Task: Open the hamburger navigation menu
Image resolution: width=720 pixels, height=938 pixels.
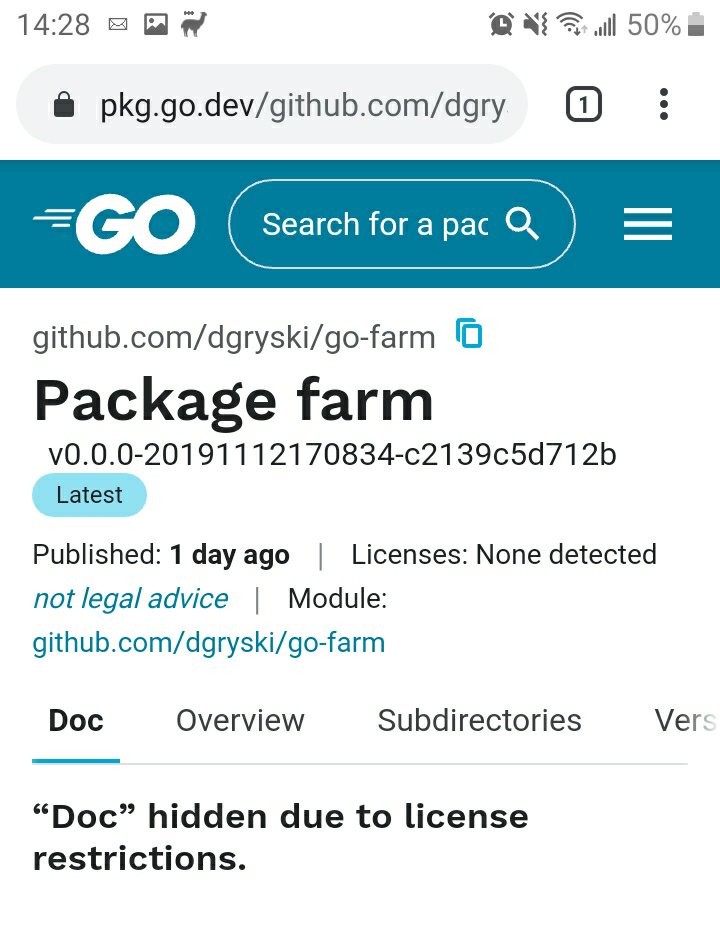Action: [647, 224]
